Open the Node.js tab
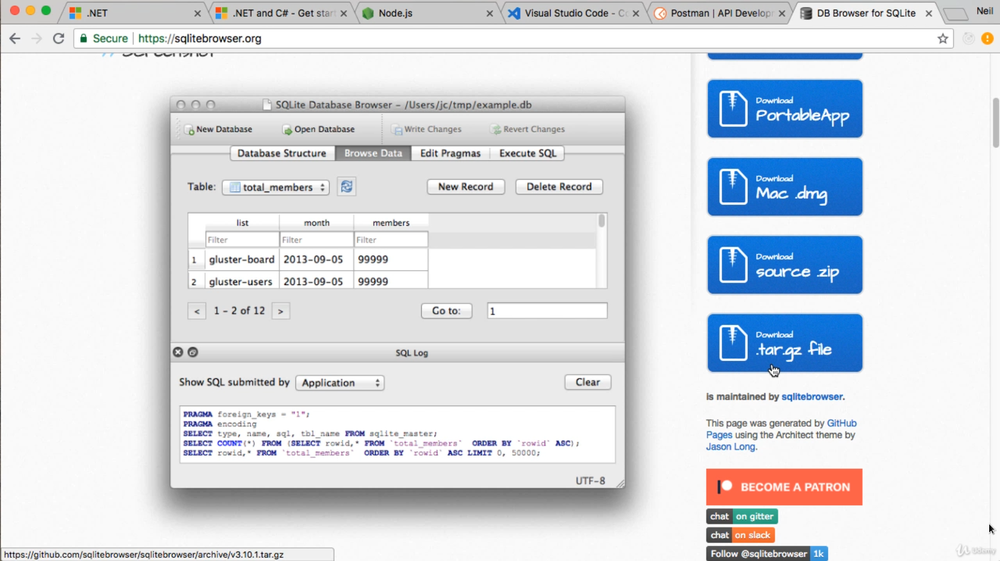Viewport: 1000px width, 561px height. (x=427, y=13)
